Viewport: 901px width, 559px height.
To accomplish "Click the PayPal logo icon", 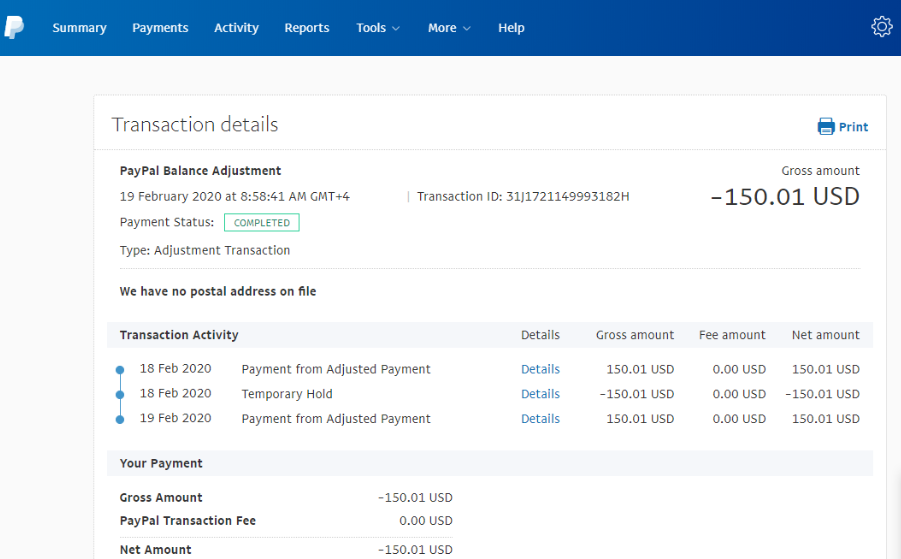I will (x=14, y=27).
